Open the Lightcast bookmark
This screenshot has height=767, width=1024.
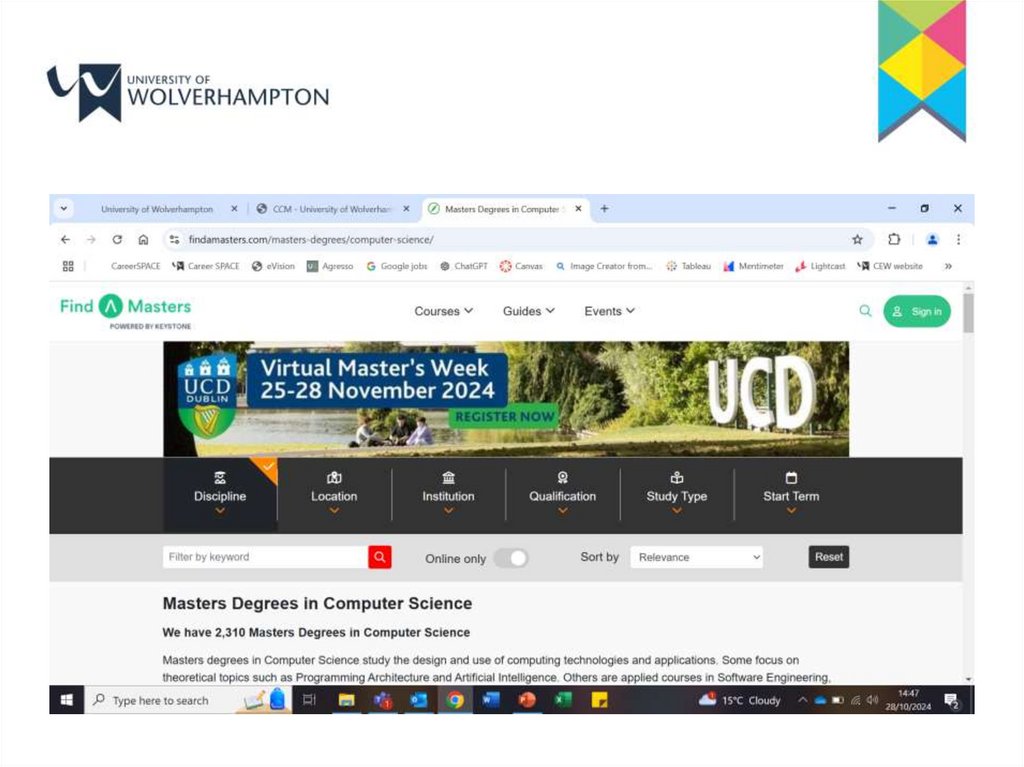click(x=820, y=266)
